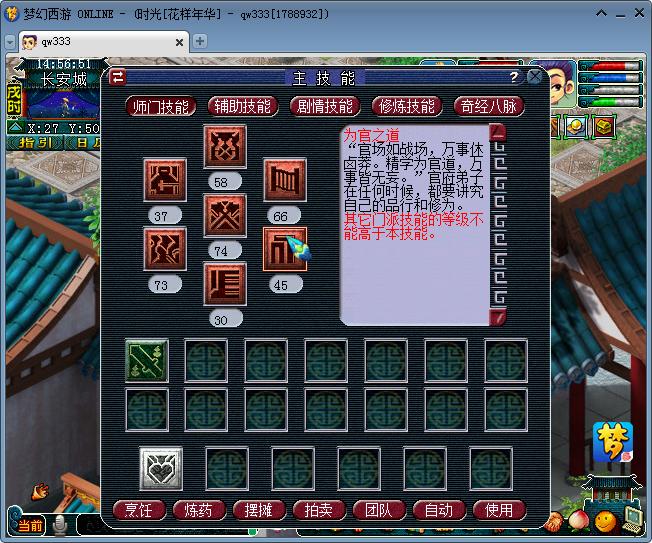This screenshot has width=652, height=543.
Task: Click the smiley face icon at the bottom right
Action: [x=605, y=521]
